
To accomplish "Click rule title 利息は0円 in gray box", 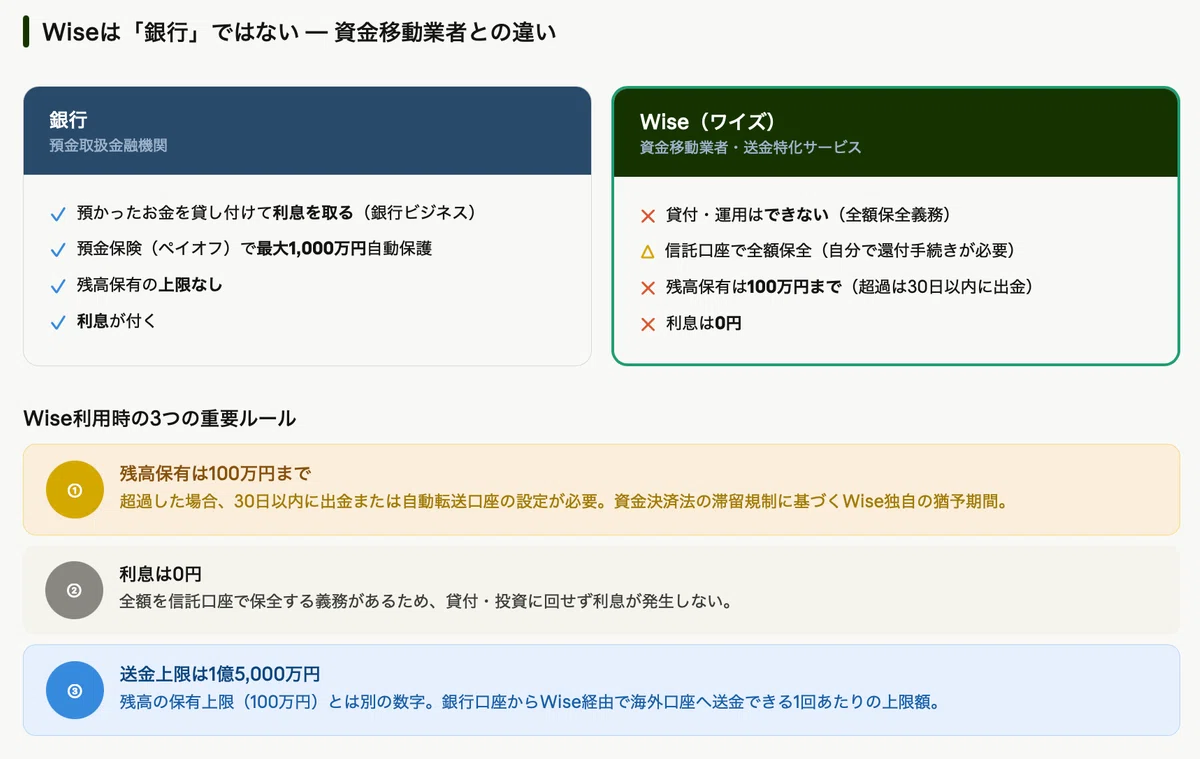I will click(x=160, y=574).
